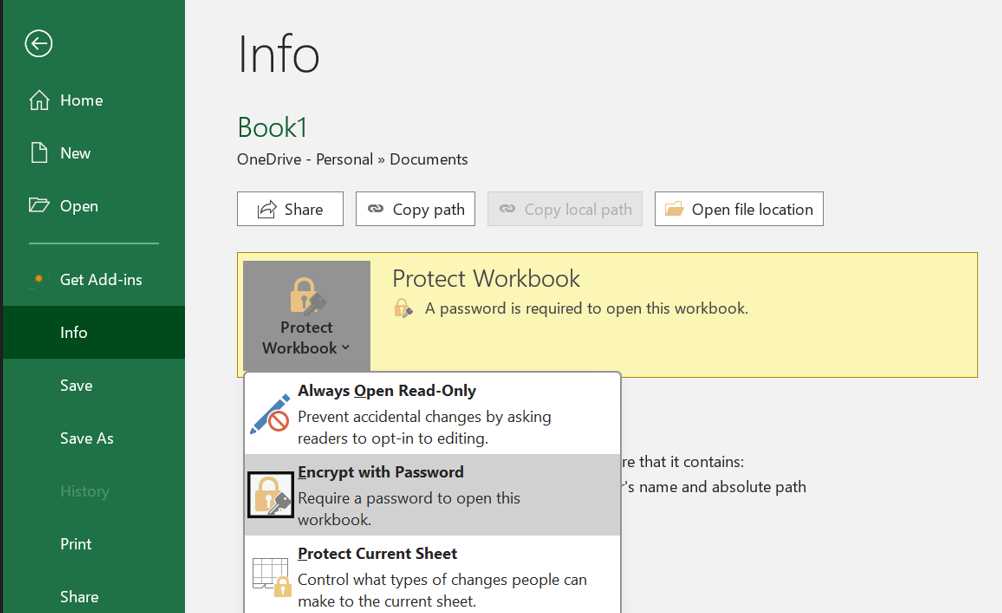Click the New blank page icon
The width and height of the screenshot is (1002, 613).
tap(39, 153)
